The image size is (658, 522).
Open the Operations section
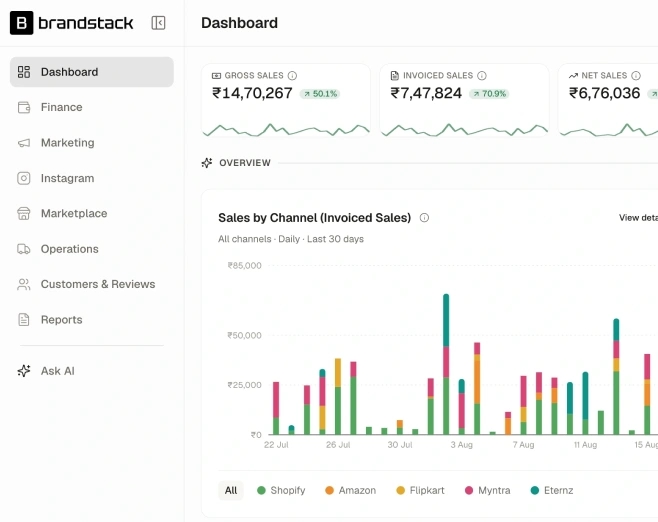[x=91, y=249]
